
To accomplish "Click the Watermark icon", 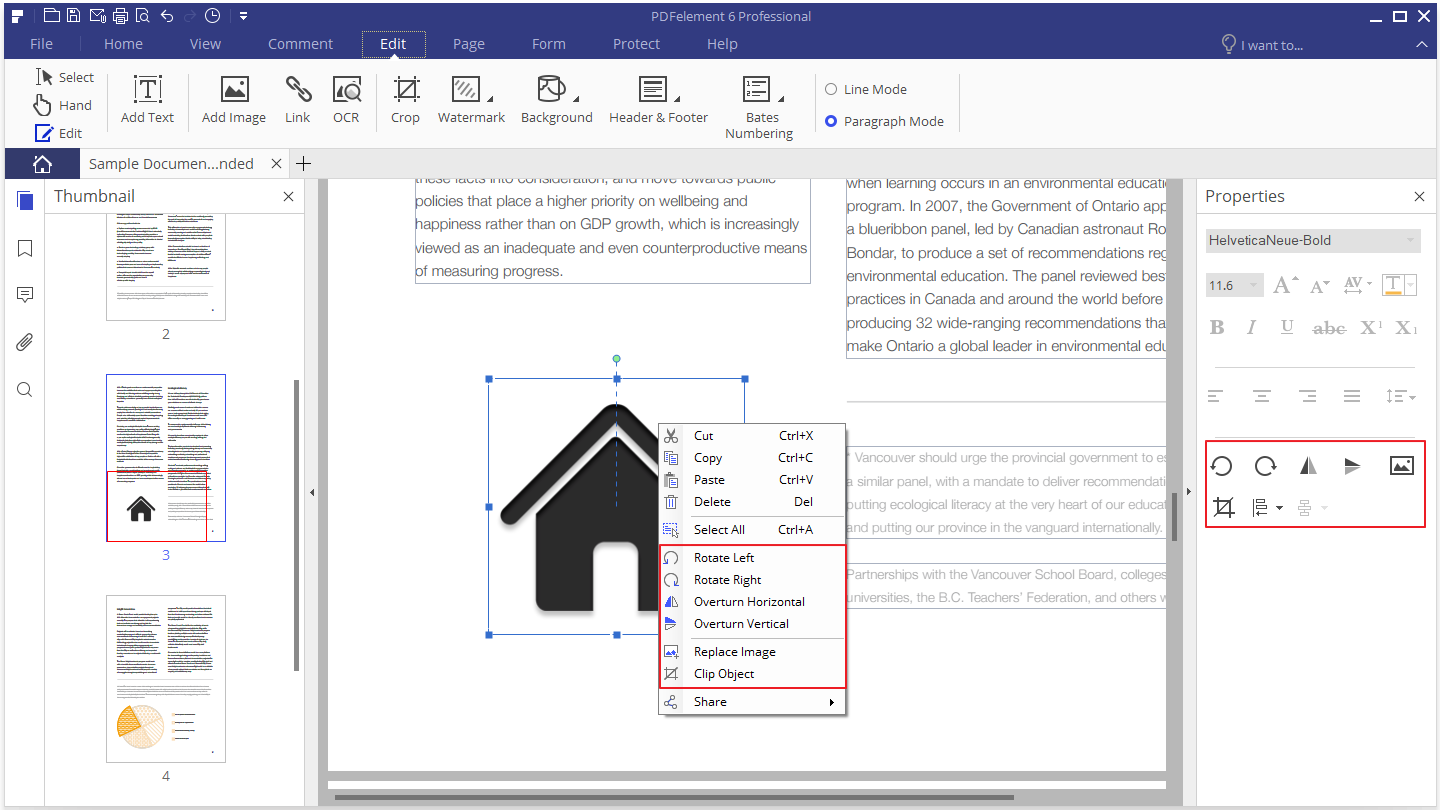I will 466,90.
